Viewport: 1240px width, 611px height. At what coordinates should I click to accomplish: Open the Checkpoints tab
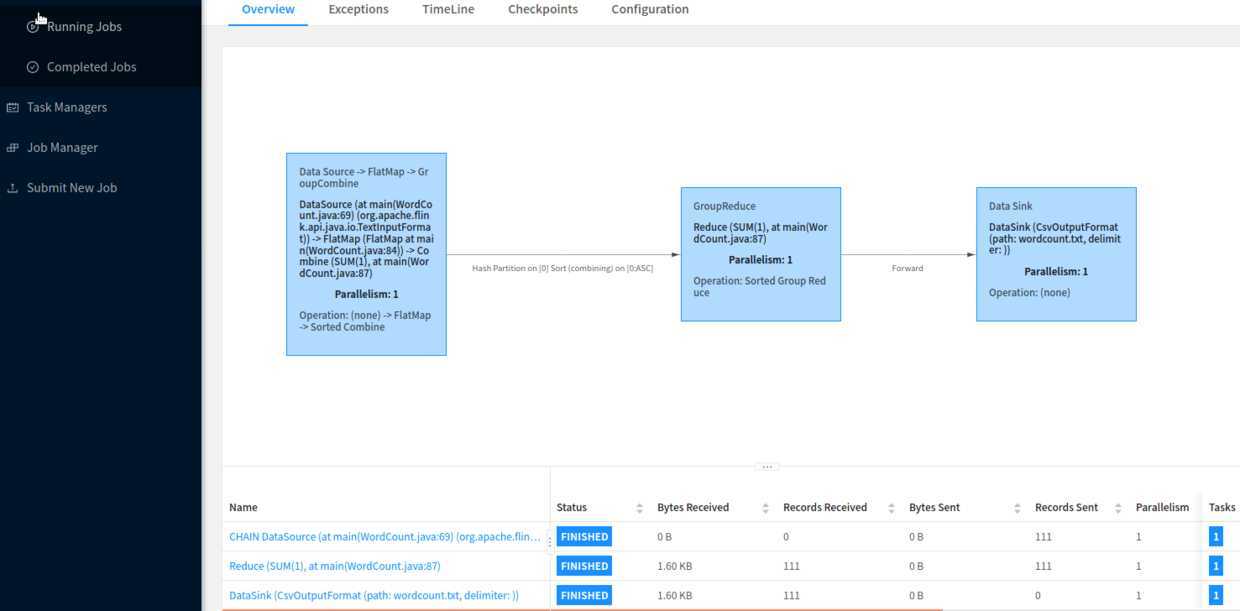[x=542, y=10]
